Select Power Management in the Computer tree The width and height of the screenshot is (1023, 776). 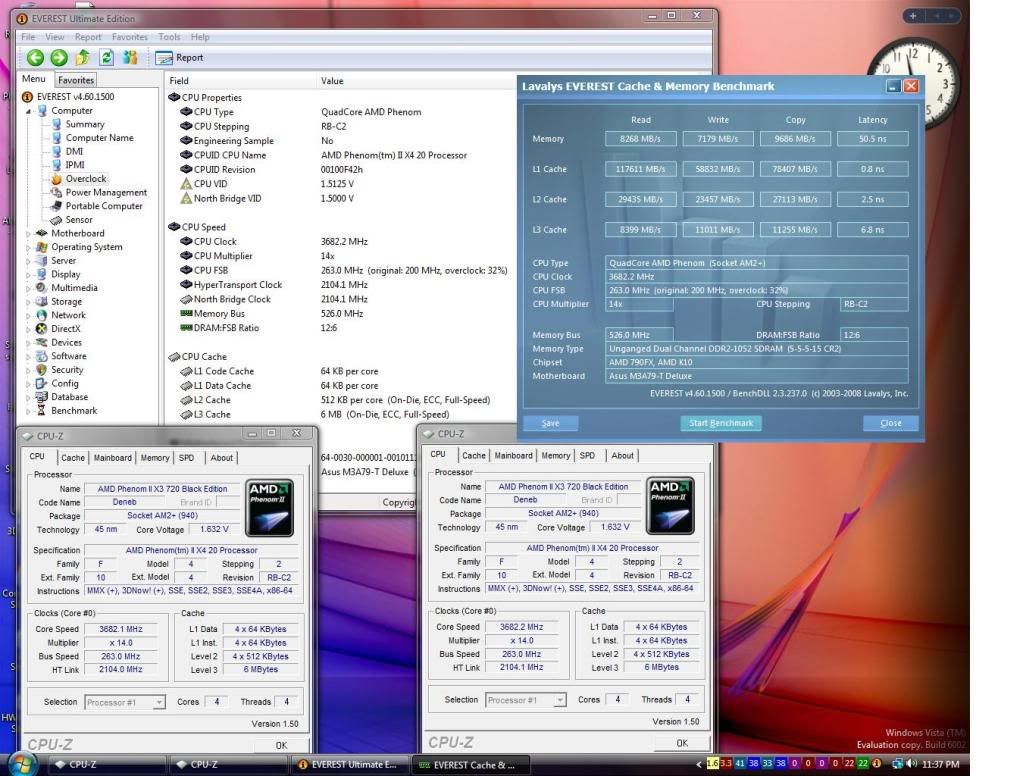point(105,193)
